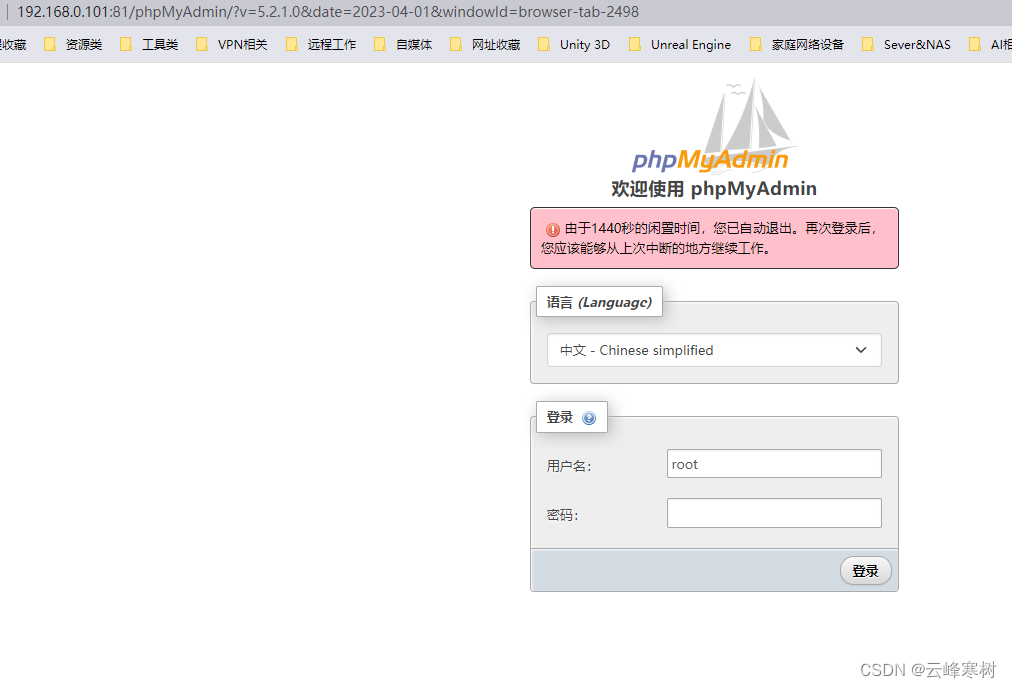Click the 欢迎使用 phpMyAdmin heading
The height and width of the screenshot is (688, 1012).
(714, 189)
